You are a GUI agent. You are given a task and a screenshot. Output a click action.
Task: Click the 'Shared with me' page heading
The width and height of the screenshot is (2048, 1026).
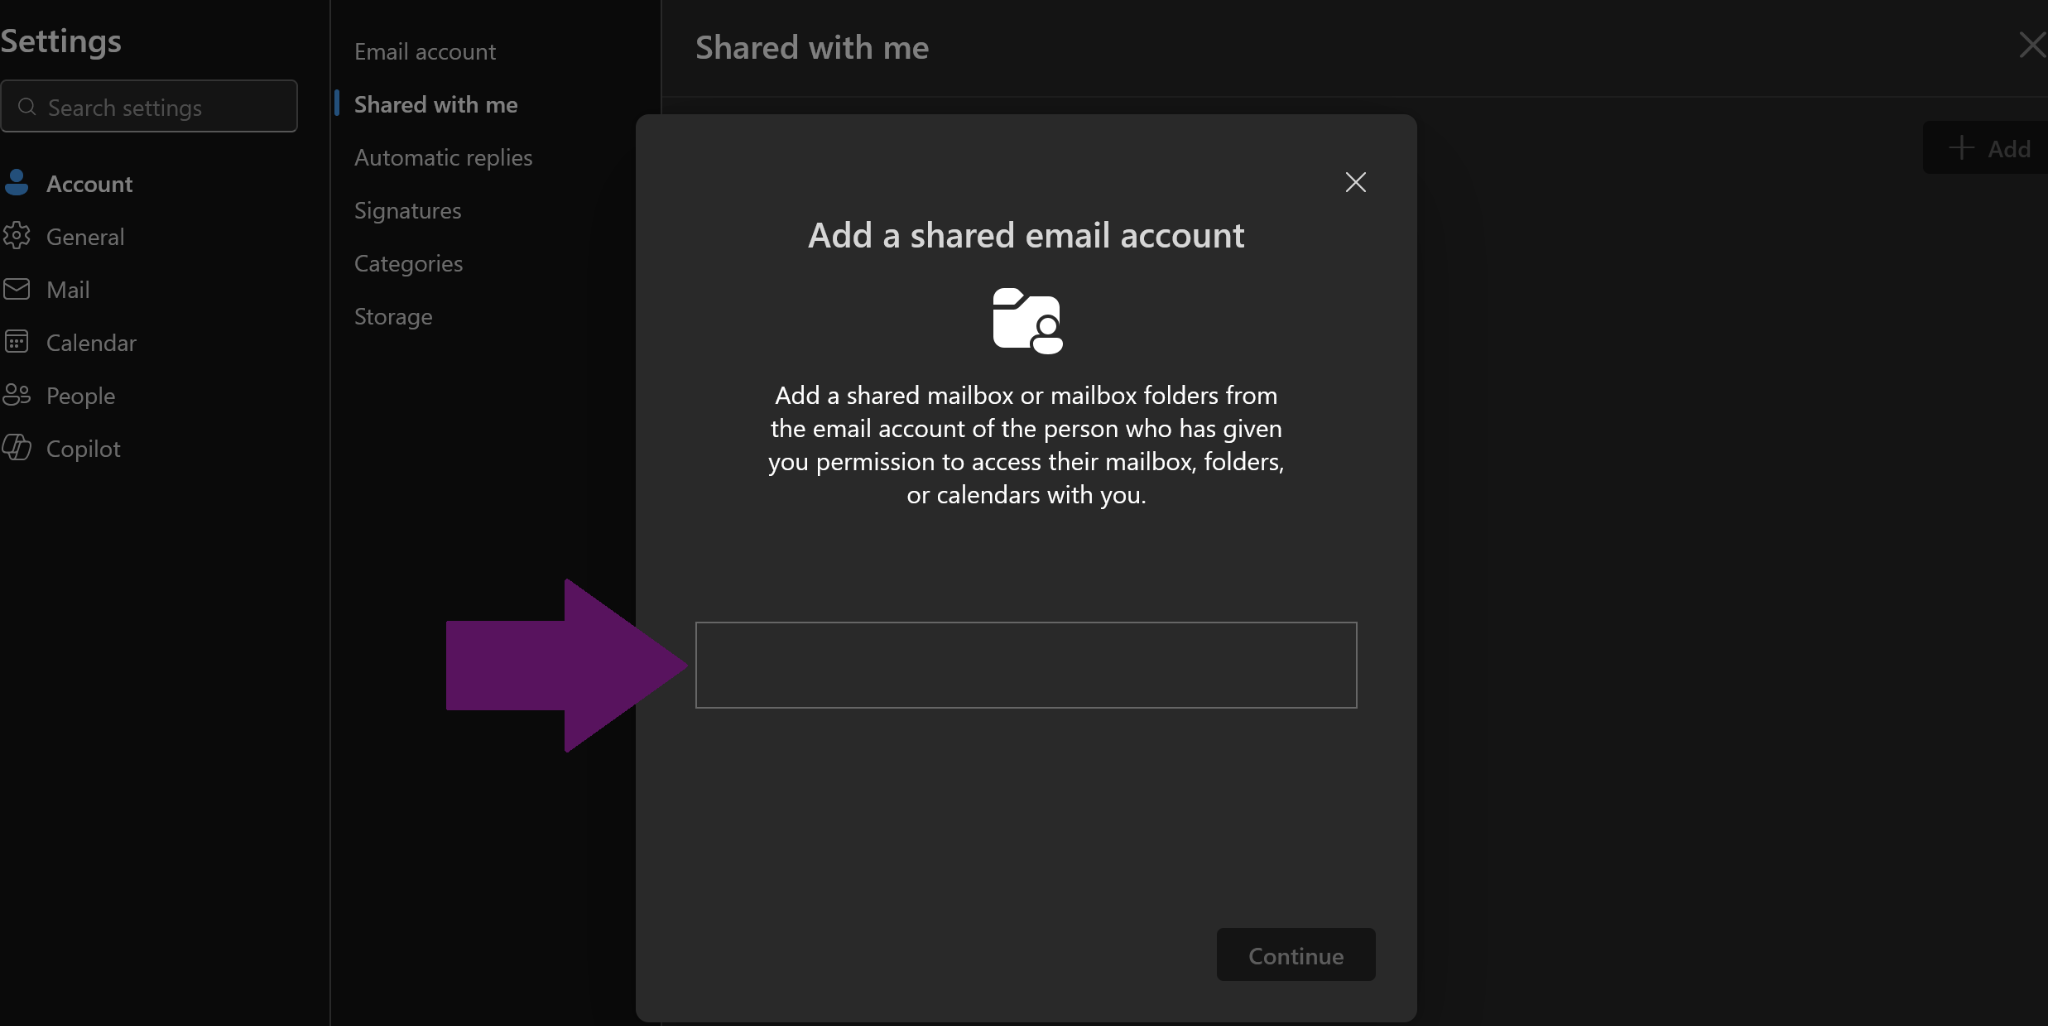pos(812,47)
